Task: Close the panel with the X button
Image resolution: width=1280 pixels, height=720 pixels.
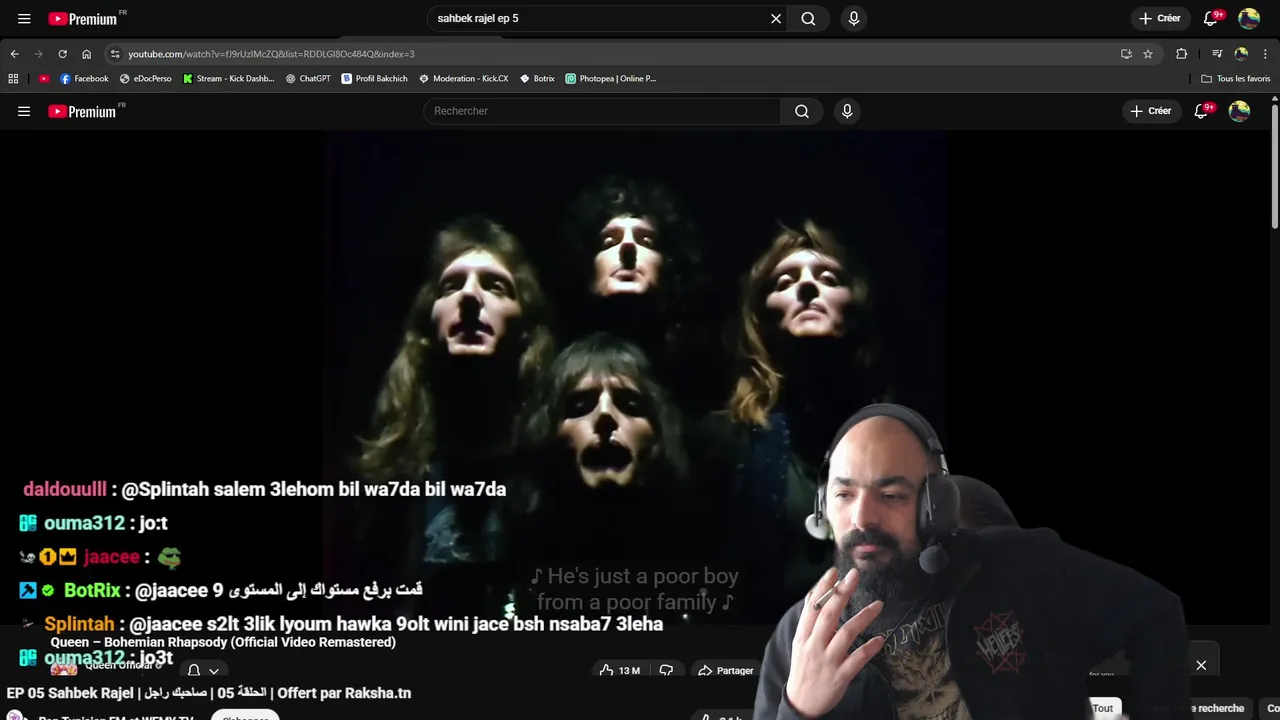Action: click(1201, 665)
